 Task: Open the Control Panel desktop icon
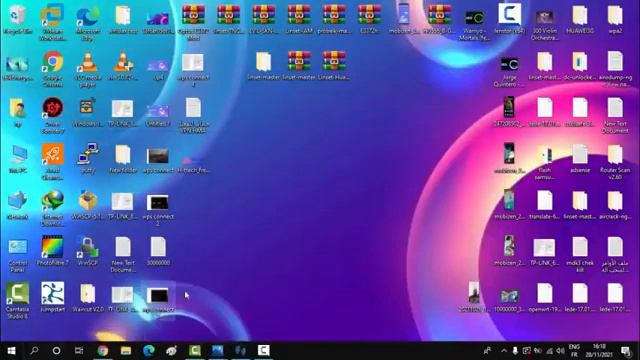[18, 255]
